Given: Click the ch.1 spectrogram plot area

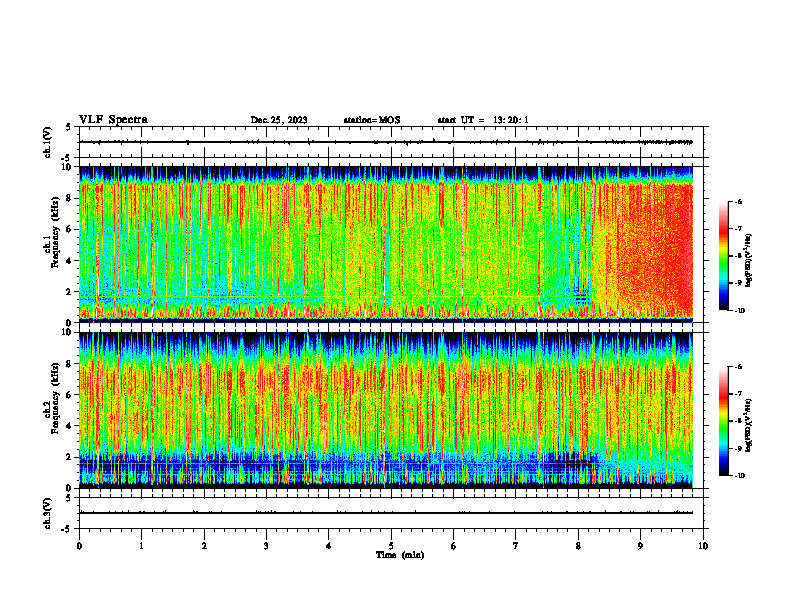Looking at the screenshot, I should (386, 244).
